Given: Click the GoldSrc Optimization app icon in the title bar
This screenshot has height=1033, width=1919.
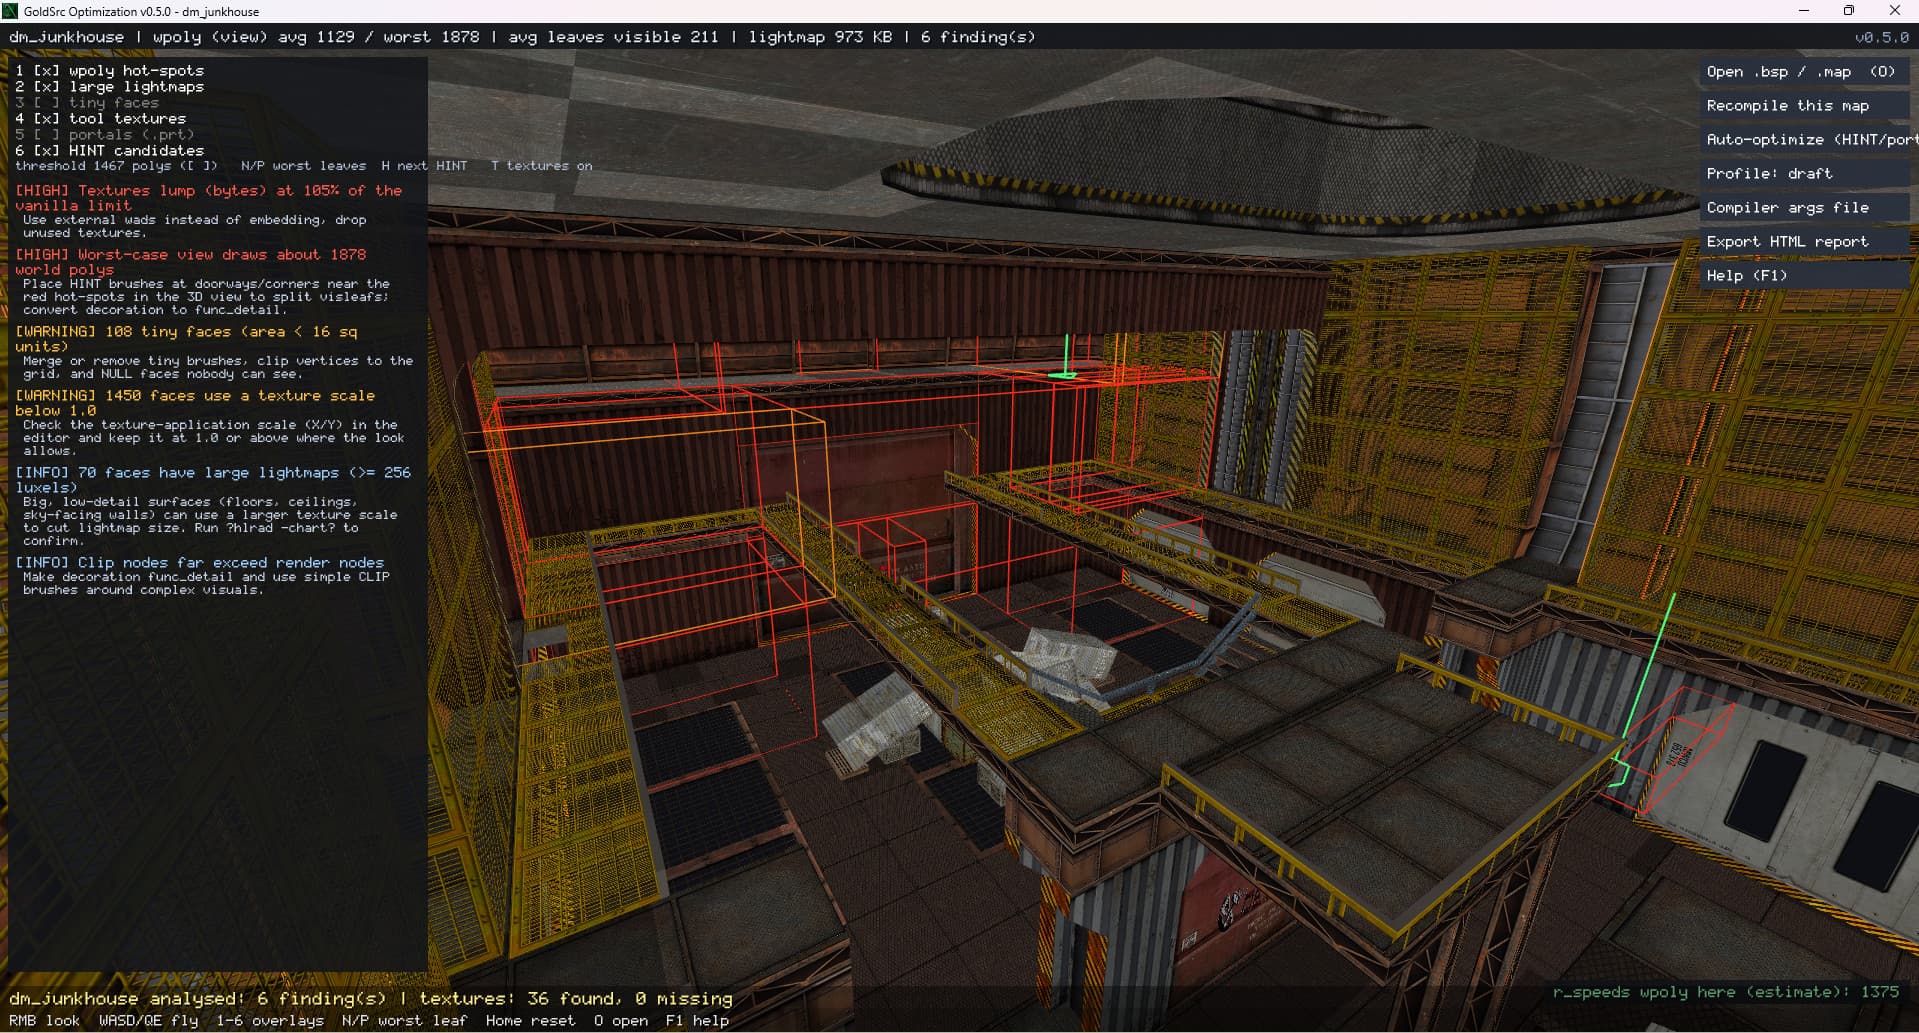Looking at the screenshot, I should (11, 11).
